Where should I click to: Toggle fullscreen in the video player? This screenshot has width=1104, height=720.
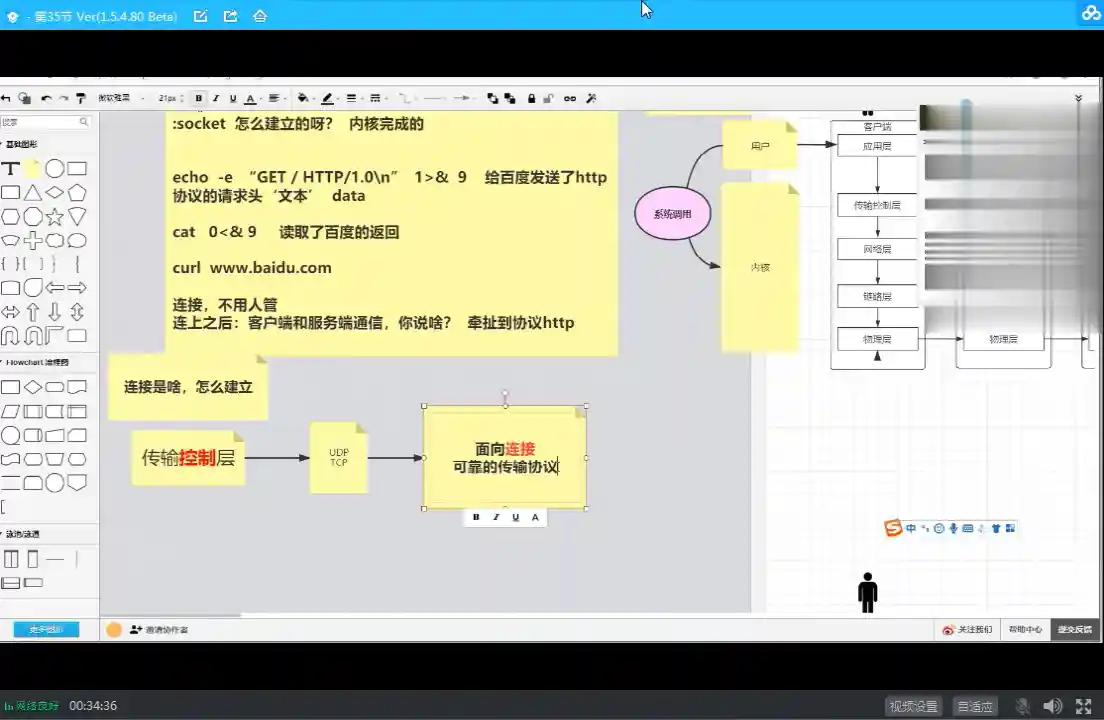pos(1084,706)
